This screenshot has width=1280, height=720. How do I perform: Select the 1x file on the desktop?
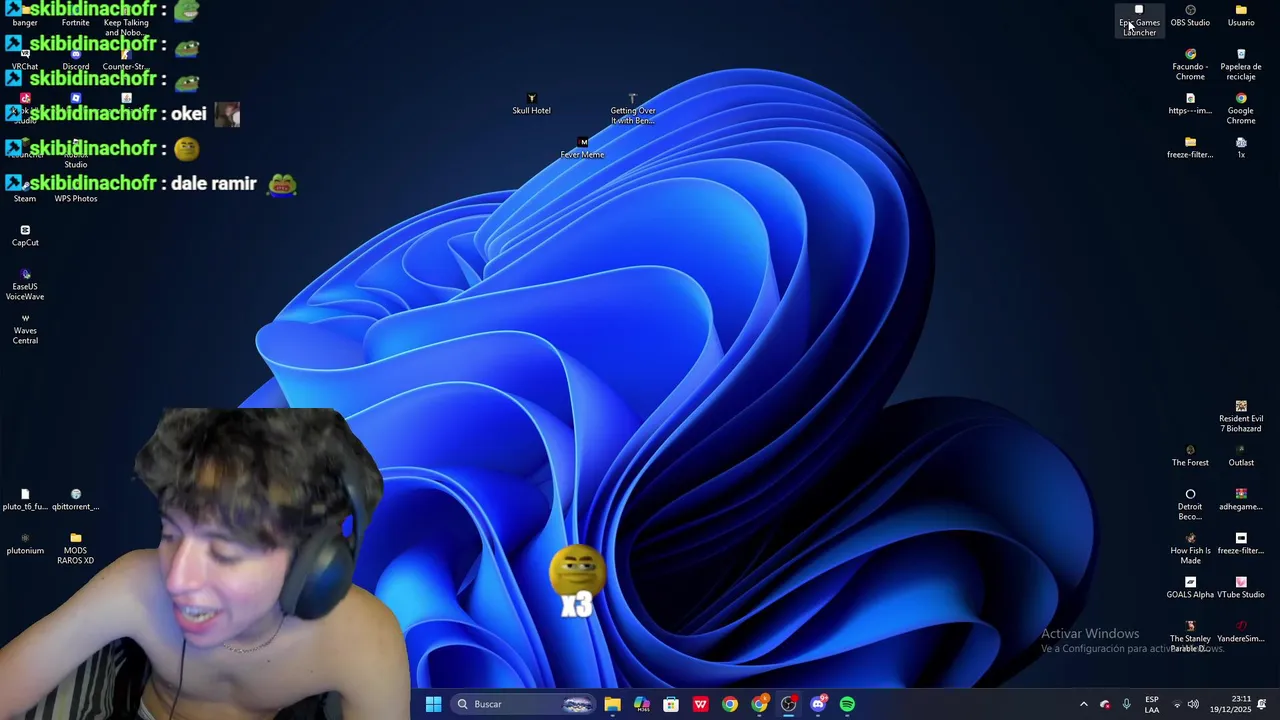[1241, 148]
